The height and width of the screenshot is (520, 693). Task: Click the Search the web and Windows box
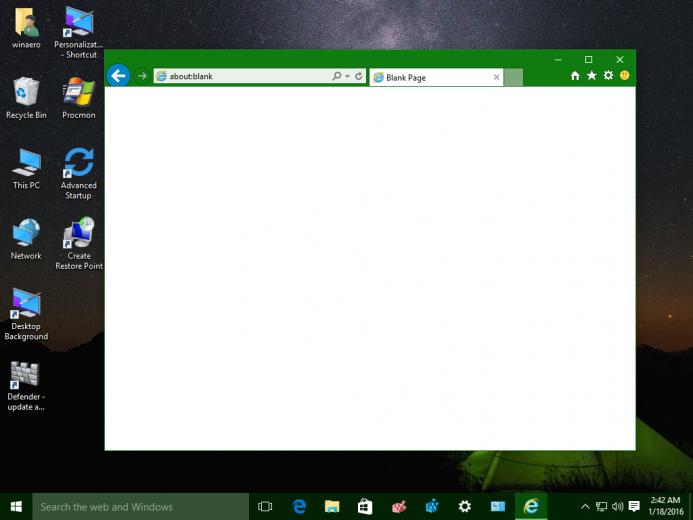tap(141, 507)
